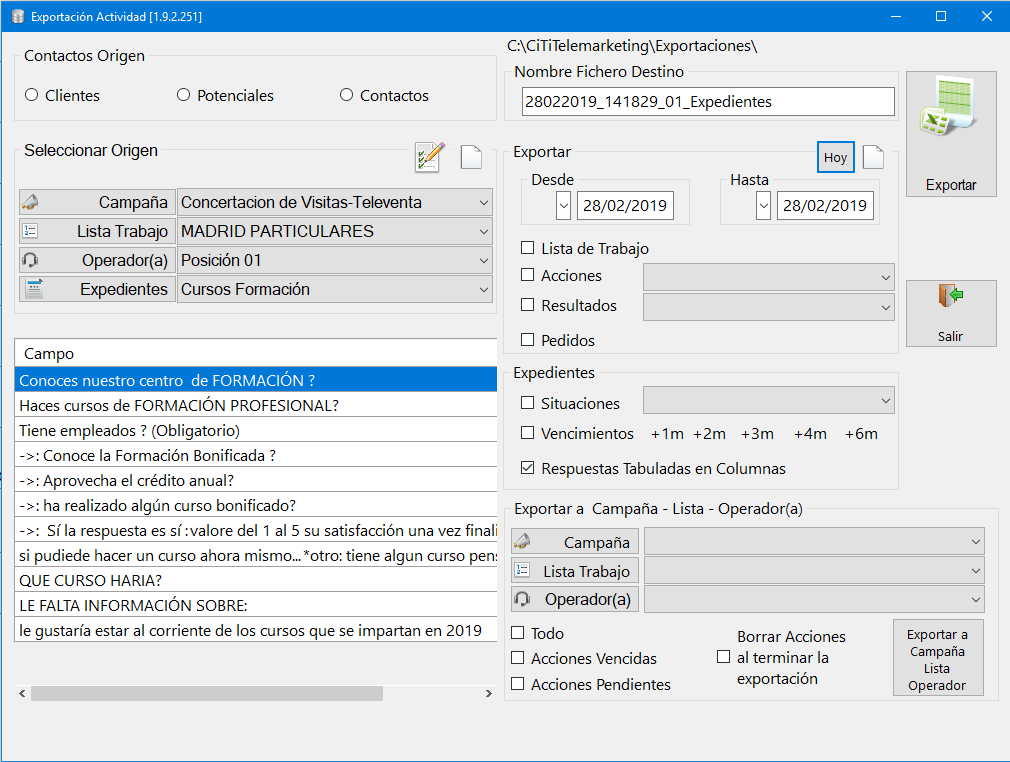Enable the Lista de Trabajo checkbox
Image resolution: width=1010 pixels, height=762 pixels.
click(528, 248)
